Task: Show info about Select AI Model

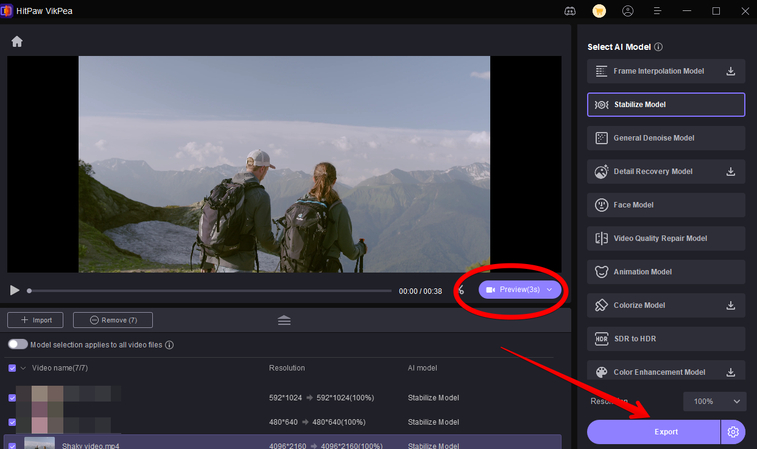Action: (x=659, y=47)
